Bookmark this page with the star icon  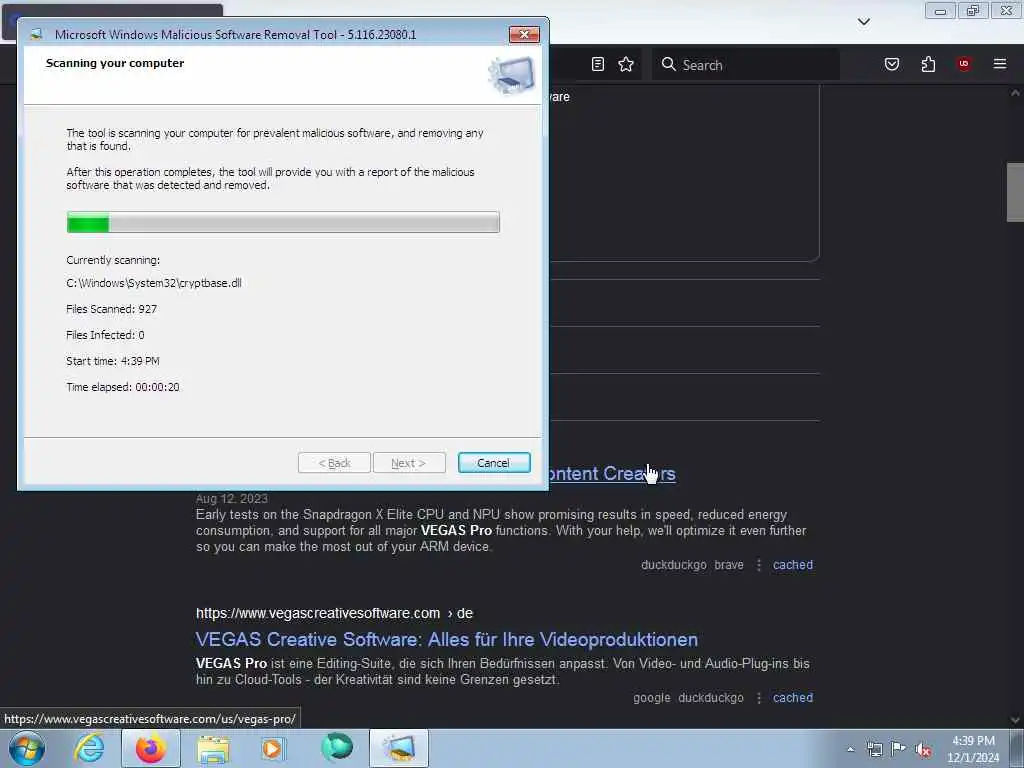pos(626,64)
